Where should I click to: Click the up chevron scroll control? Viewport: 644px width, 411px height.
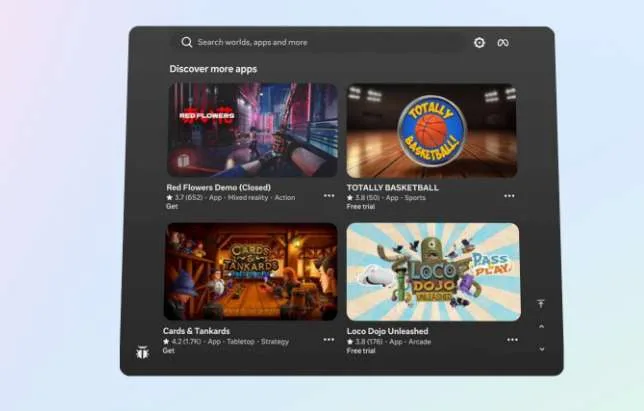click(x=542, y=326)
